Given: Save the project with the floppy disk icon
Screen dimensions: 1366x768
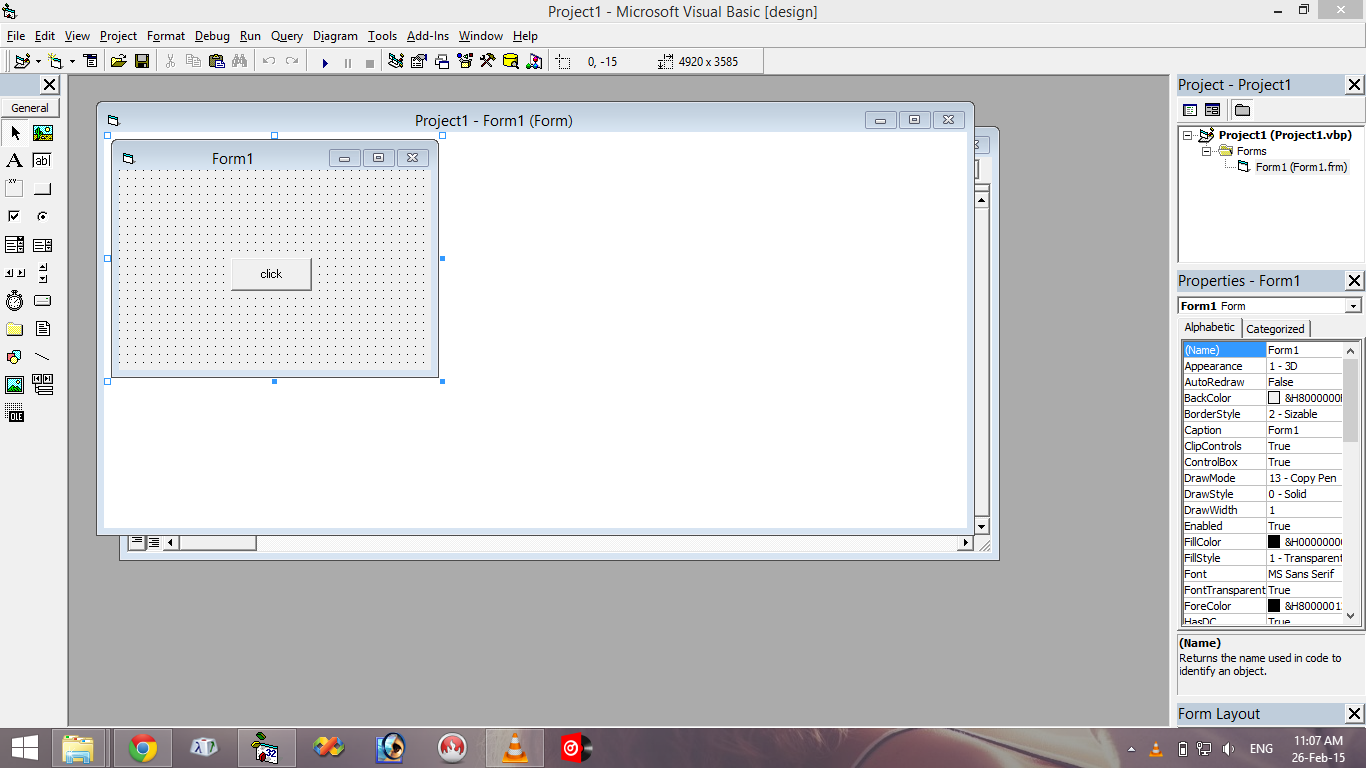Looking at the screenshot, I should (142, 61).
